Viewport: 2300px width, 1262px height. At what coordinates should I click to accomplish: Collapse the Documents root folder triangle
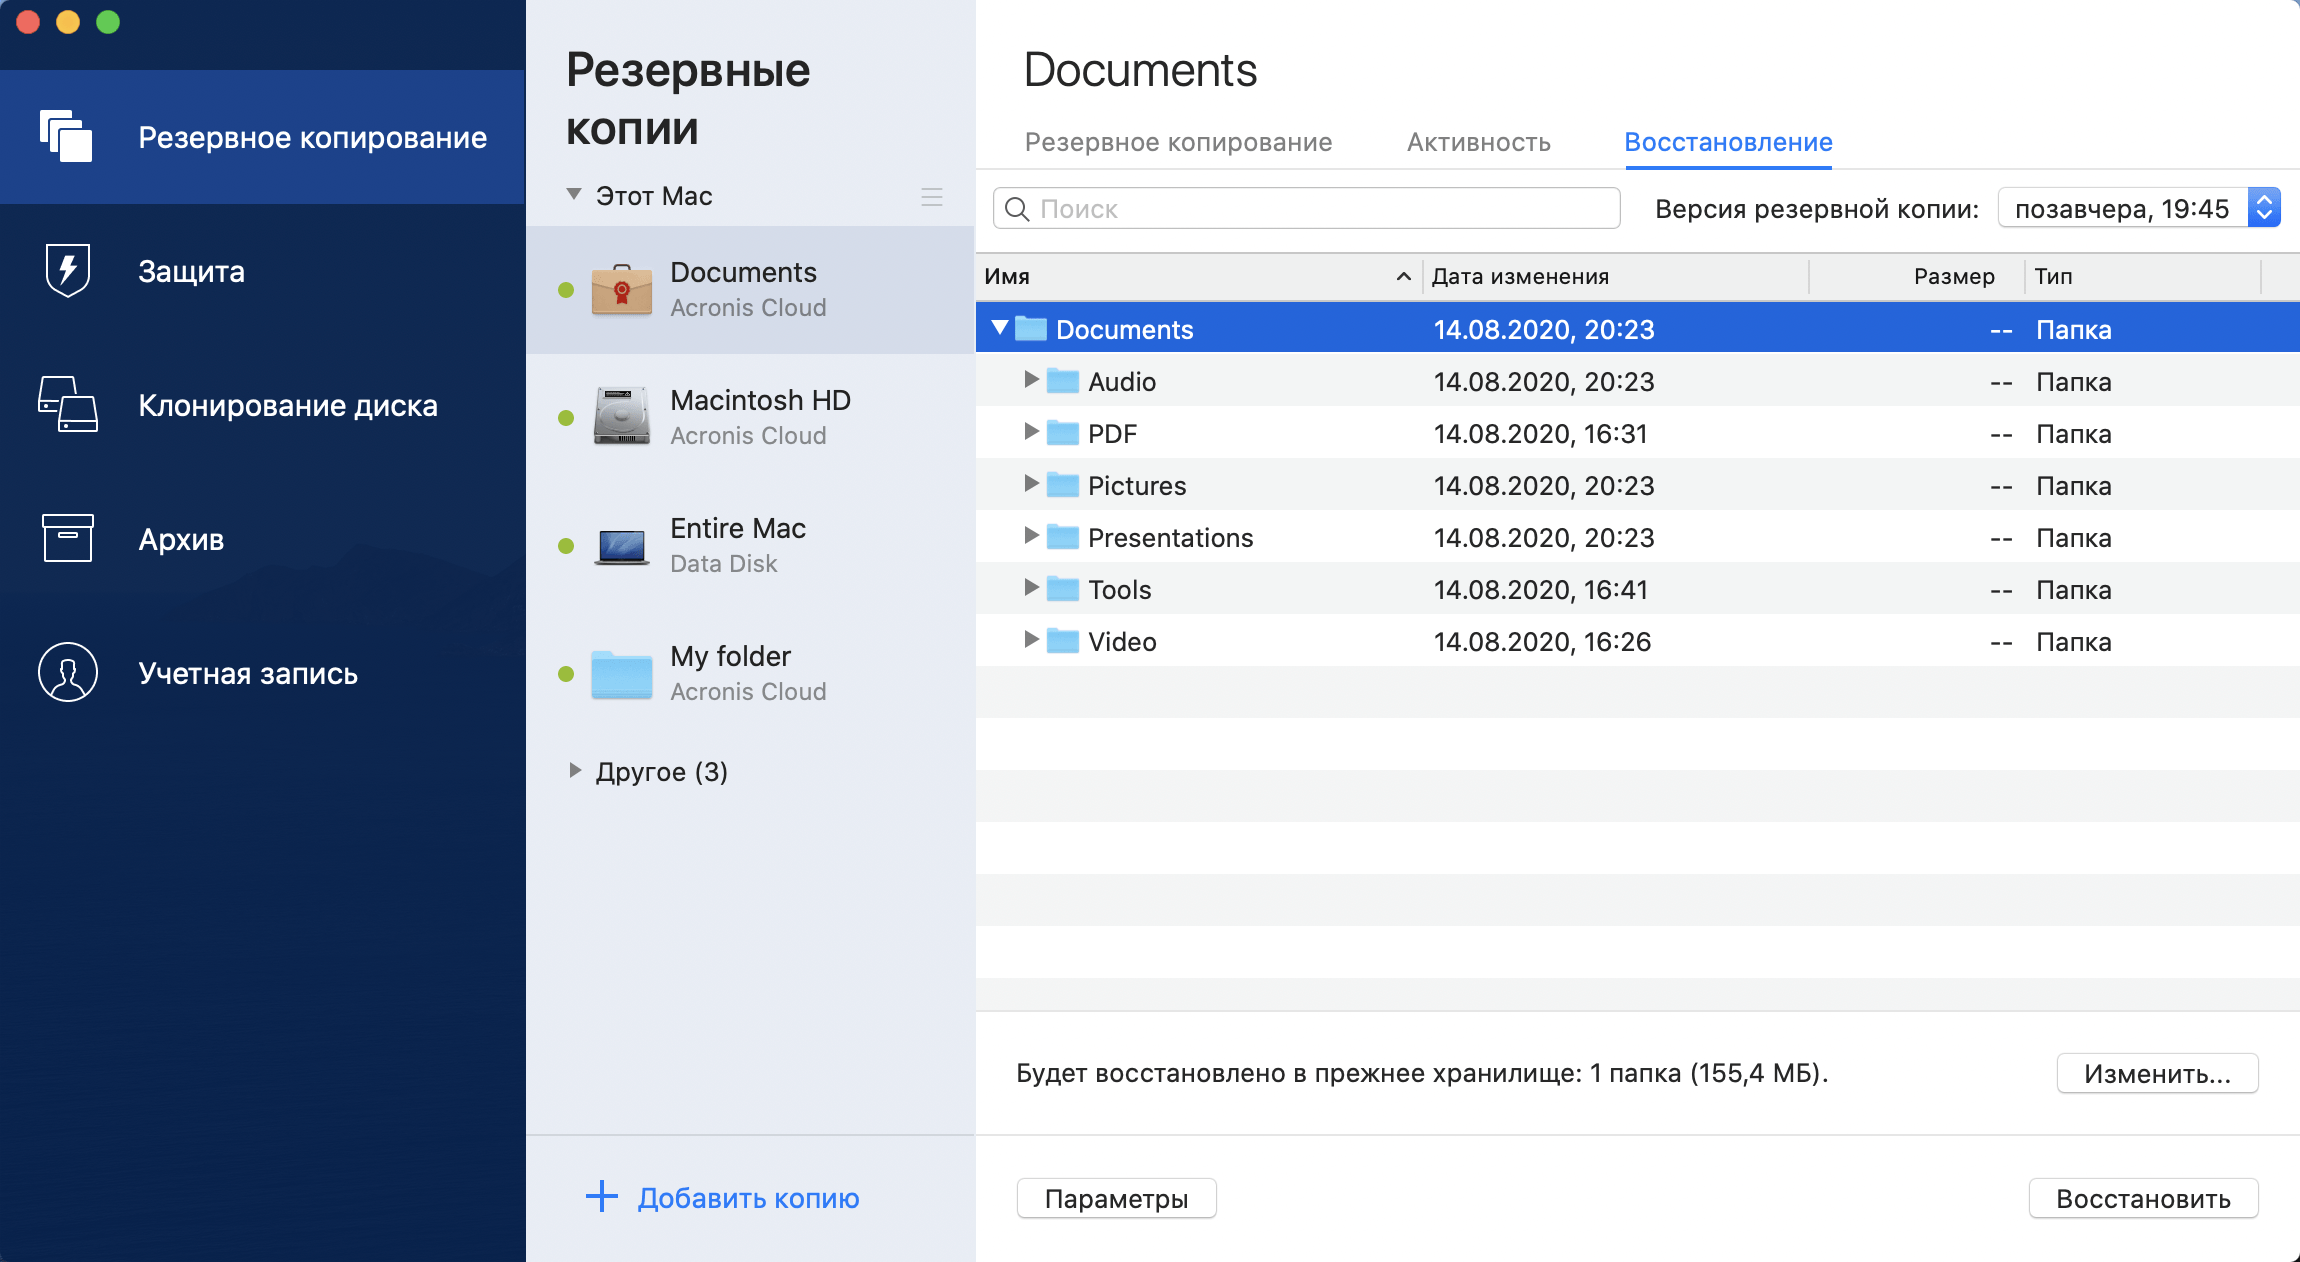[x=999, y=329]
